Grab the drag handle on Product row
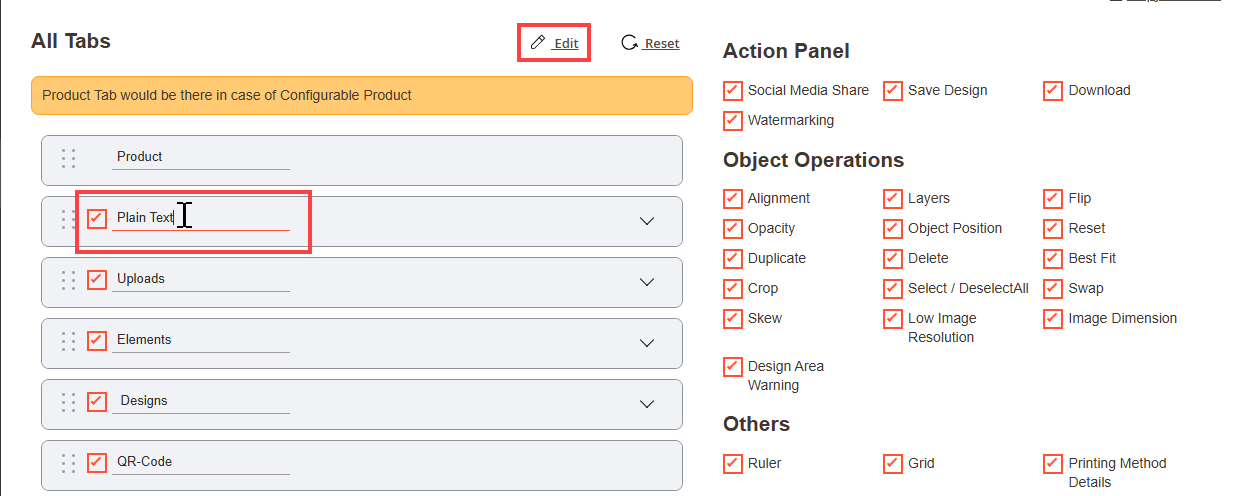 tap(68, 158)
